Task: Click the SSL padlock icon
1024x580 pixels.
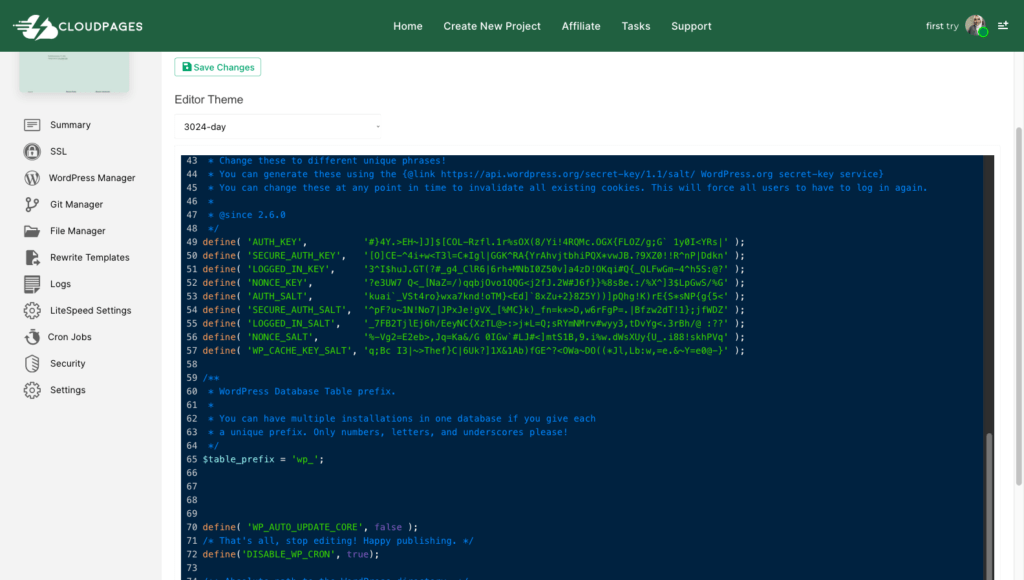Action: click(x=32, y=152)
